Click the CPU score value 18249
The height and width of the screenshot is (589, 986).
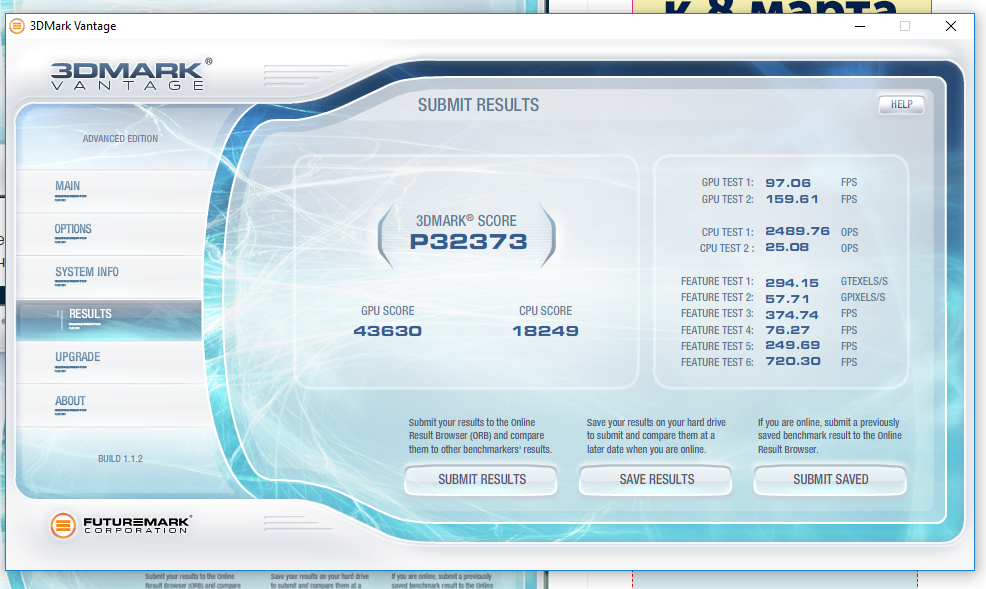[x=545, y=331]
